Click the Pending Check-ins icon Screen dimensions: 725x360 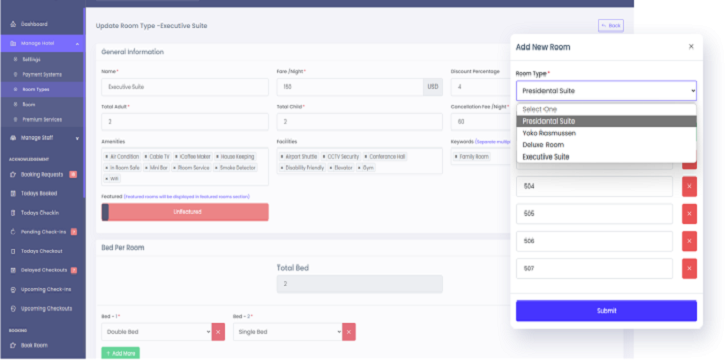(x=13, y=232)
